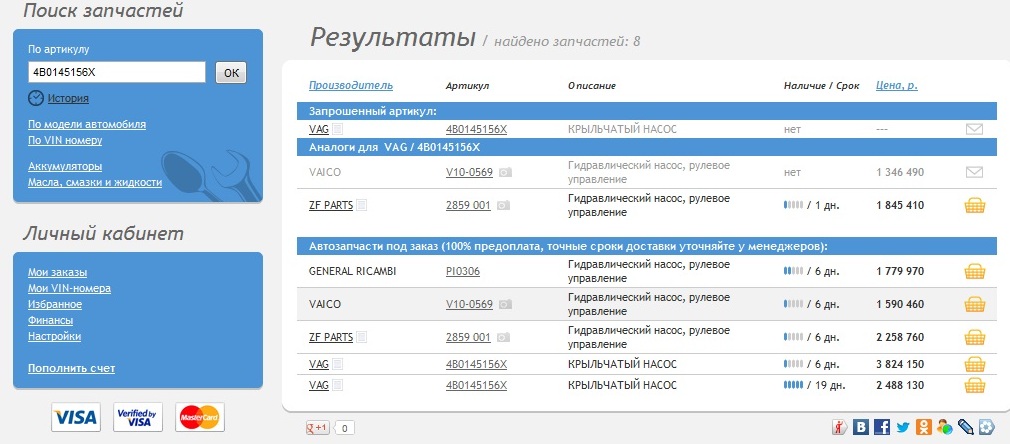The height and width of the screenshot is (444, 1010).
Task: Sort results by Производитель column
Action: tap(350, 86)
